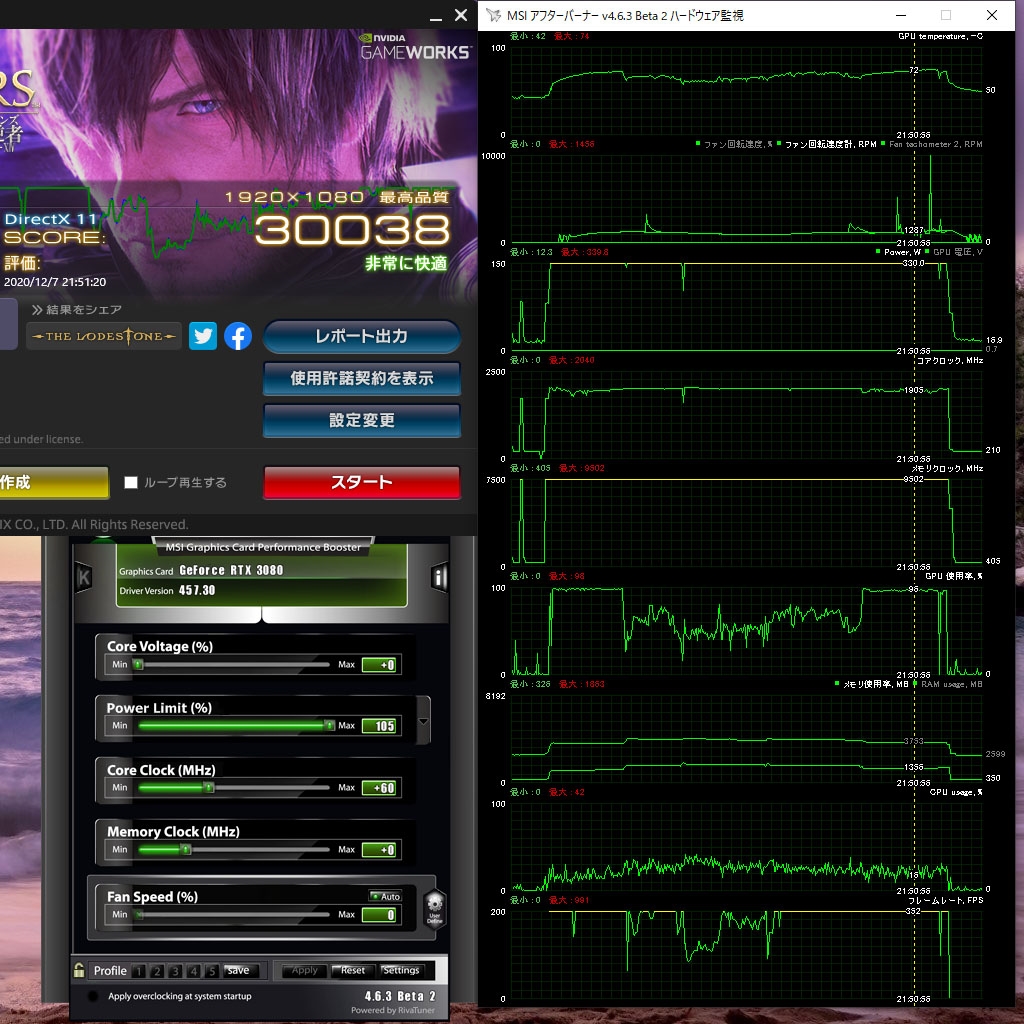Click the MSI Afterburner title bar icon

494,15
